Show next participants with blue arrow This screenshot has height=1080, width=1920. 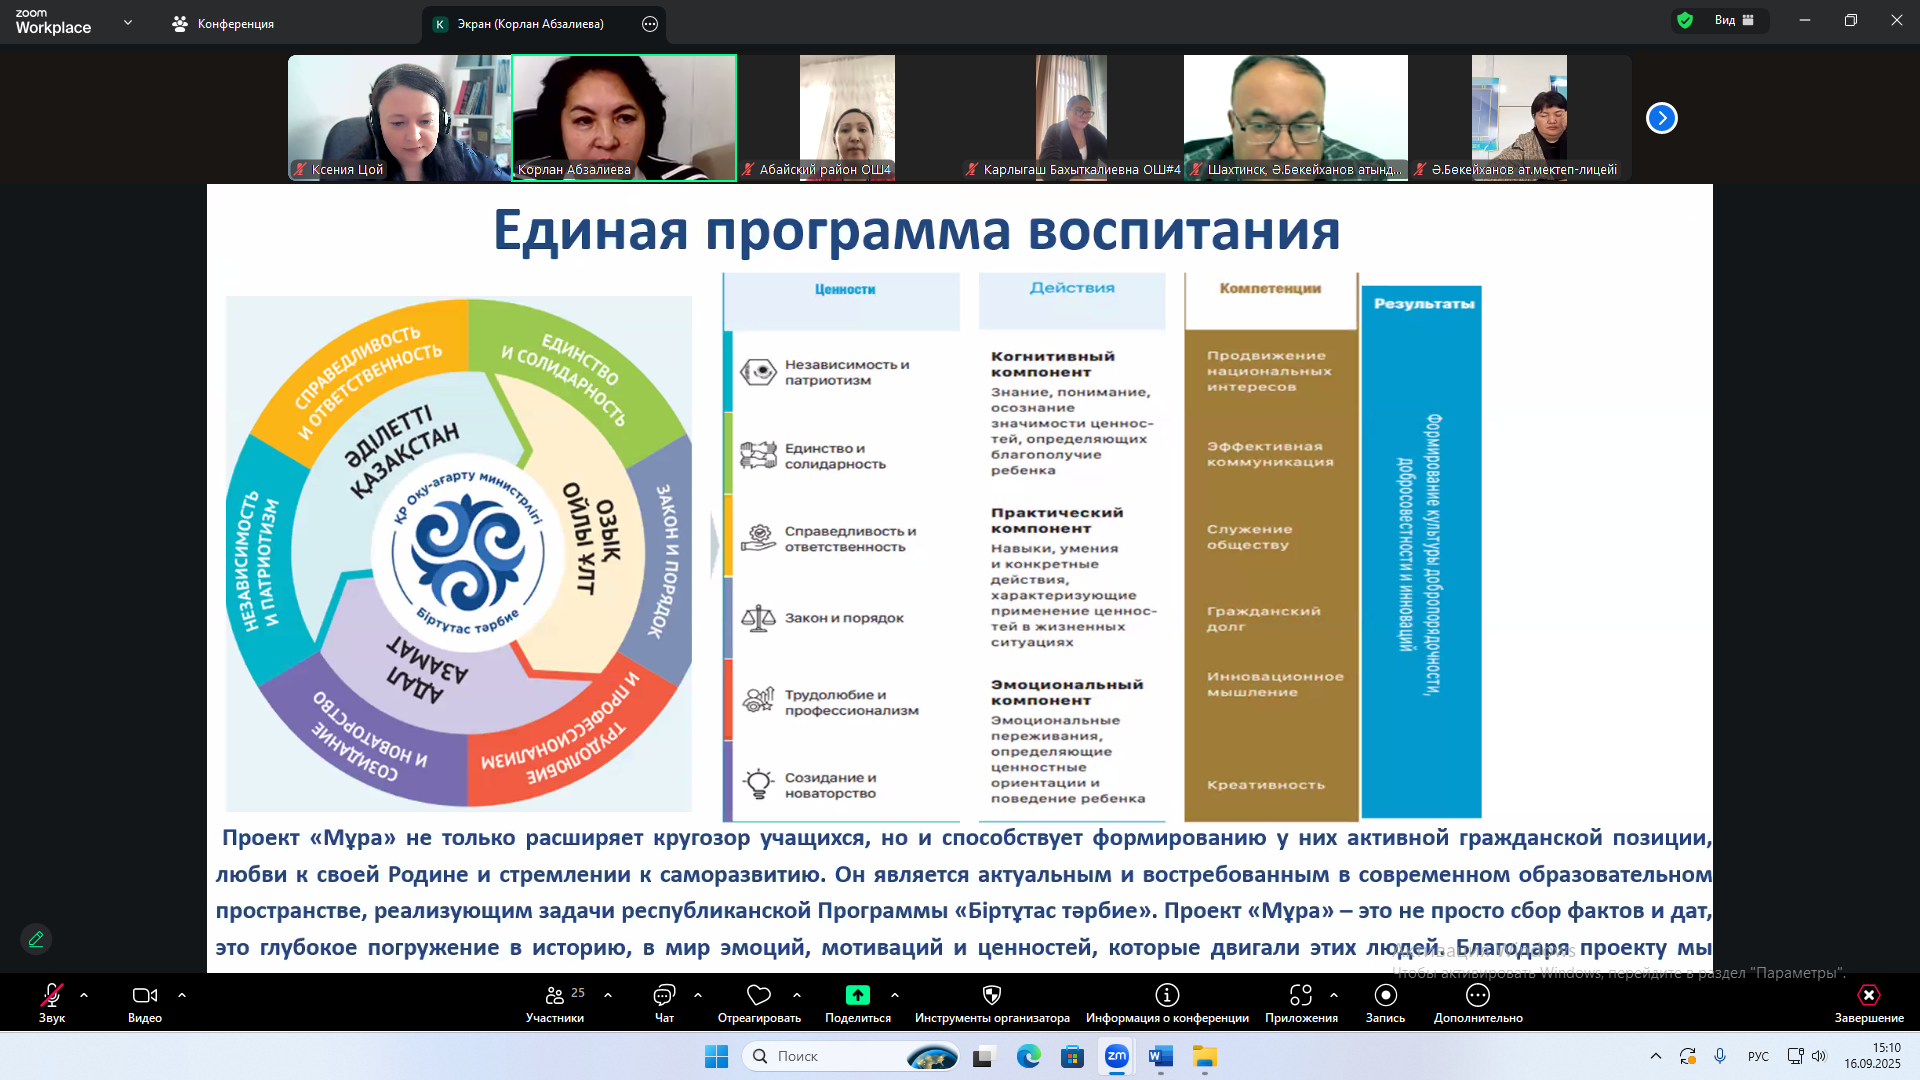(x=1661, y=118)
